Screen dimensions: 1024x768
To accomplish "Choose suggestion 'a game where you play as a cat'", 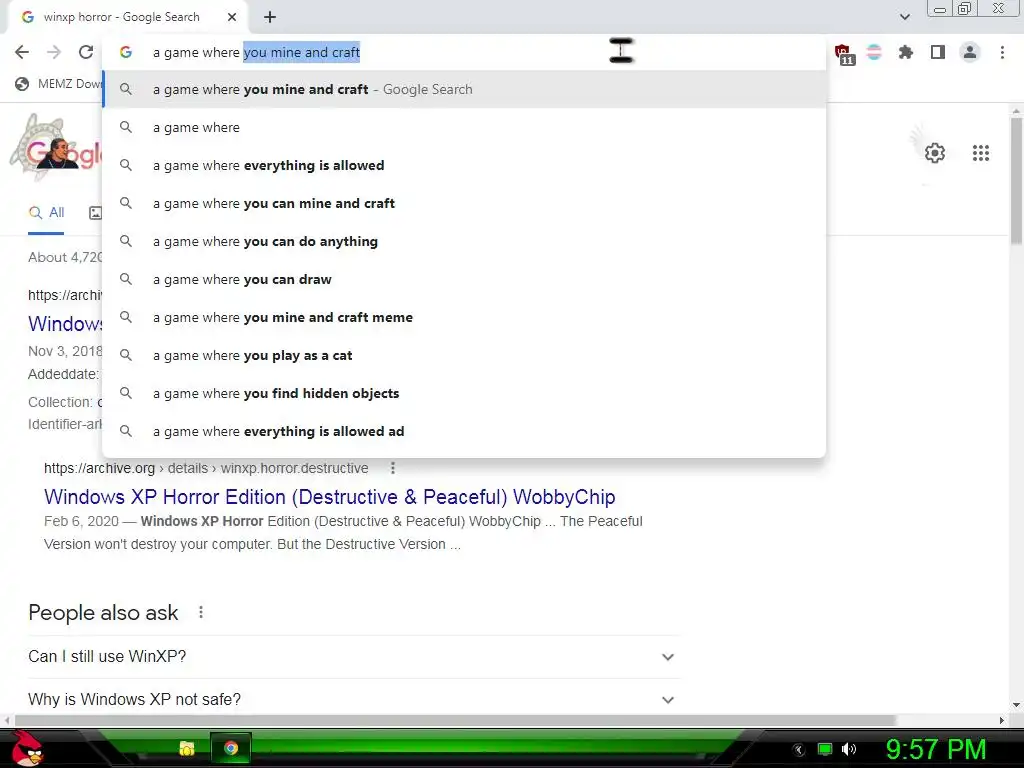I will coord(464,355).
